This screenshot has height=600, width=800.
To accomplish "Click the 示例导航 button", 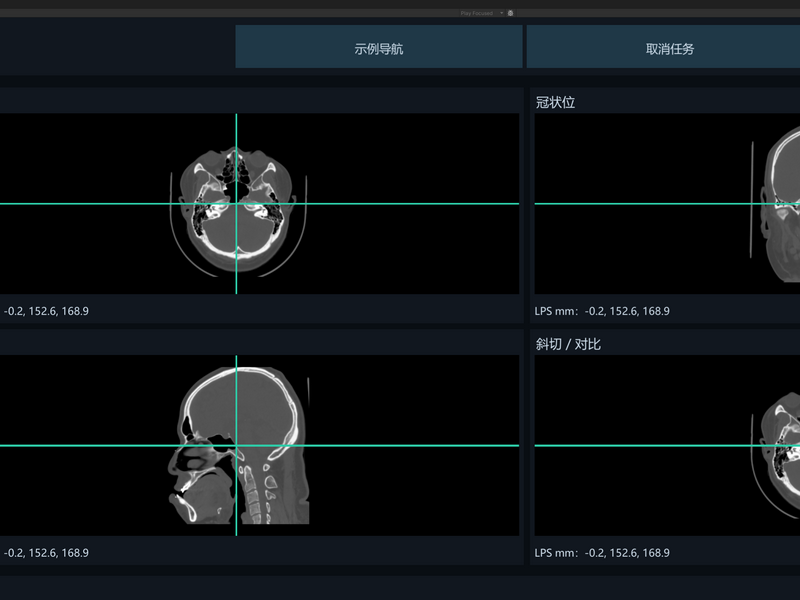I will pyautogui.click(x=379, y=47).
